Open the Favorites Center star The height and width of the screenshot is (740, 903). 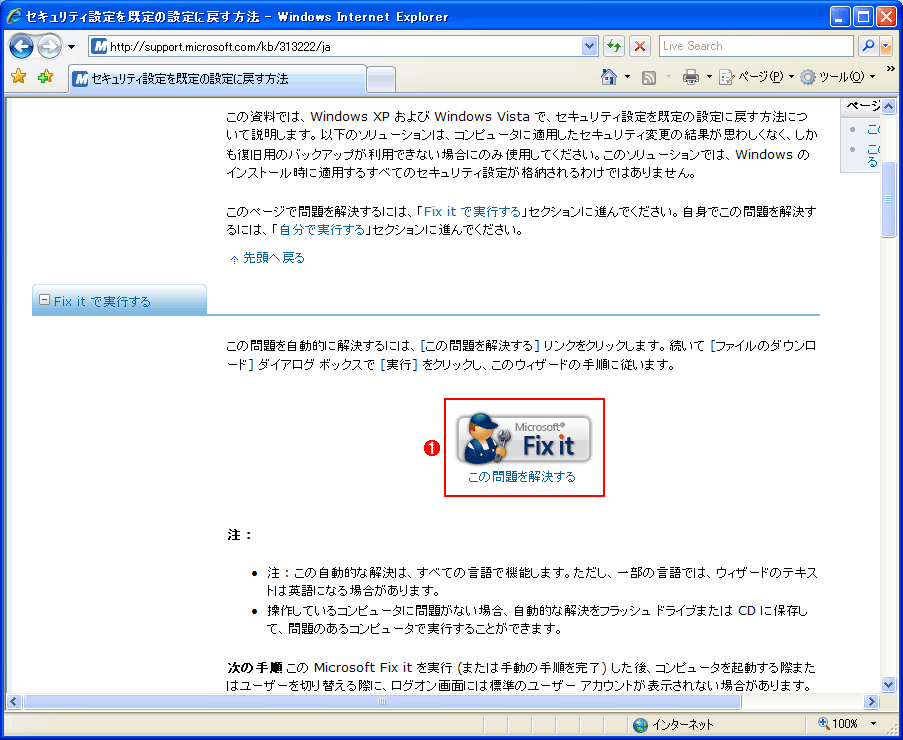click(18, 77)
